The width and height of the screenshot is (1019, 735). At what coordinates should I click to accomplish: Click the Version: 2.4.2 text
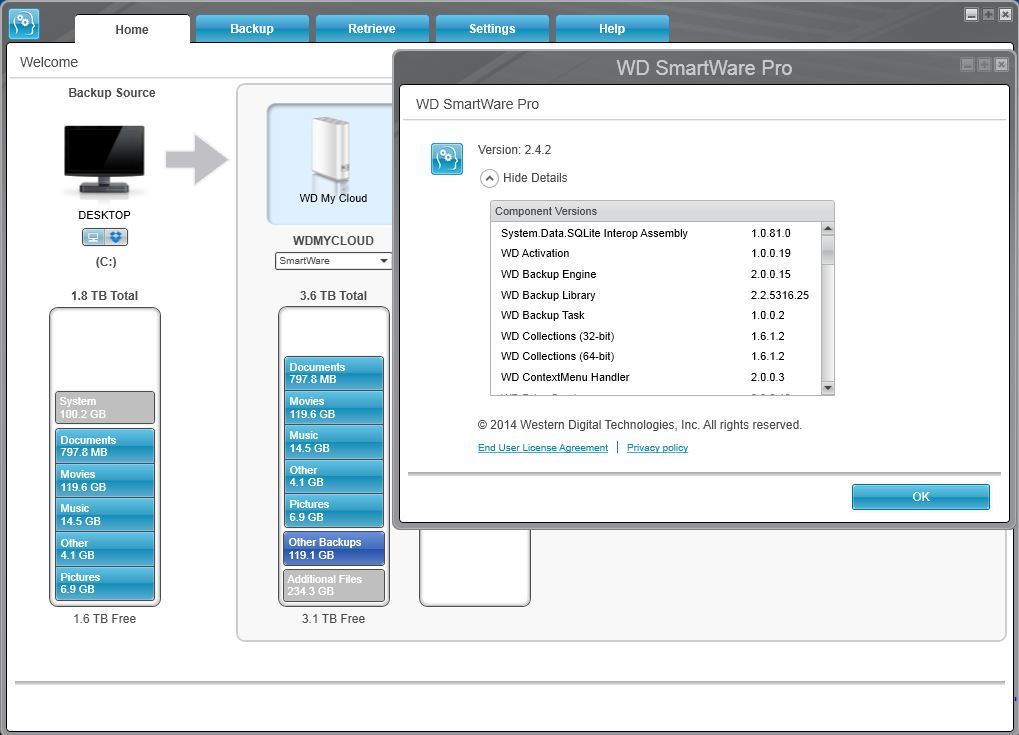(514, 150)
